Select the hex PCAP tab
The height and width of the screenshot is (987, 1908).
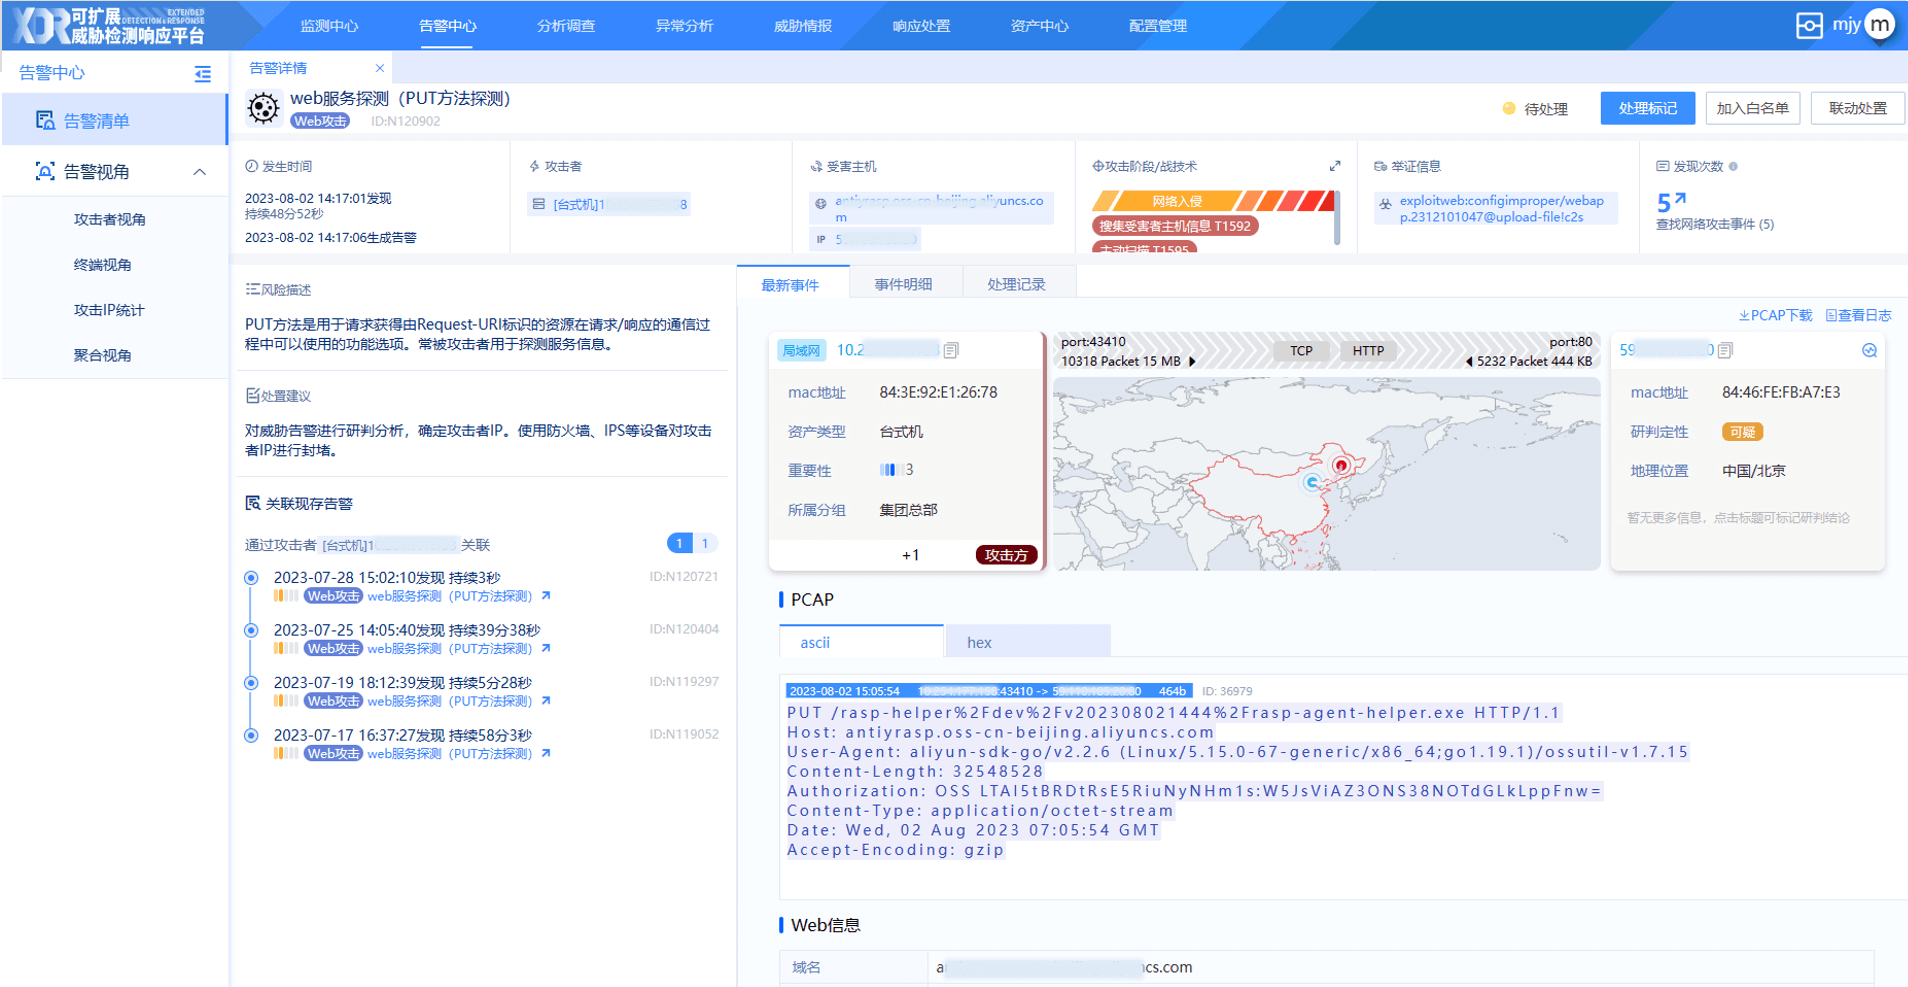point(1028,642)
